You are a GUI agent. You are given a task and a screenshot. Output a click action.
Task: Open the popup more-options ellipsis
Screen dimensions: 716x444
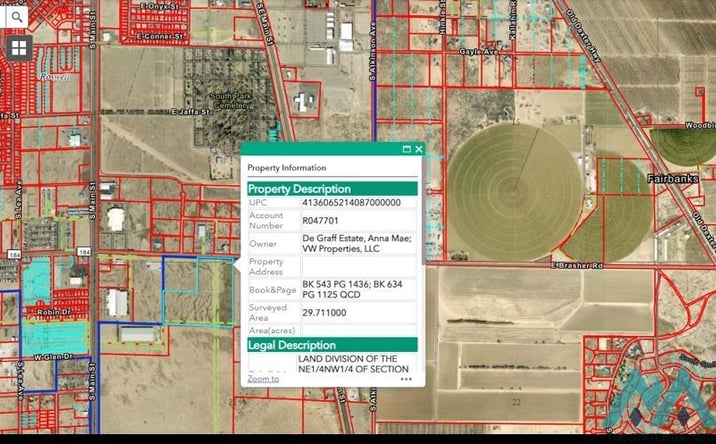coord(406,379)
